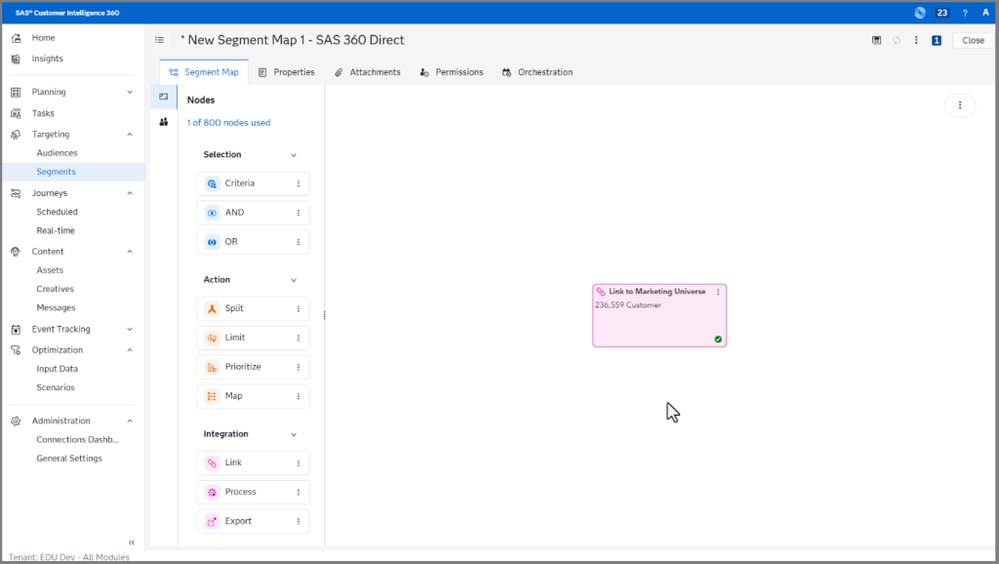Click the save icon in header
The width and height of the screenshot is (999, 564).
(x=877, y=40)
